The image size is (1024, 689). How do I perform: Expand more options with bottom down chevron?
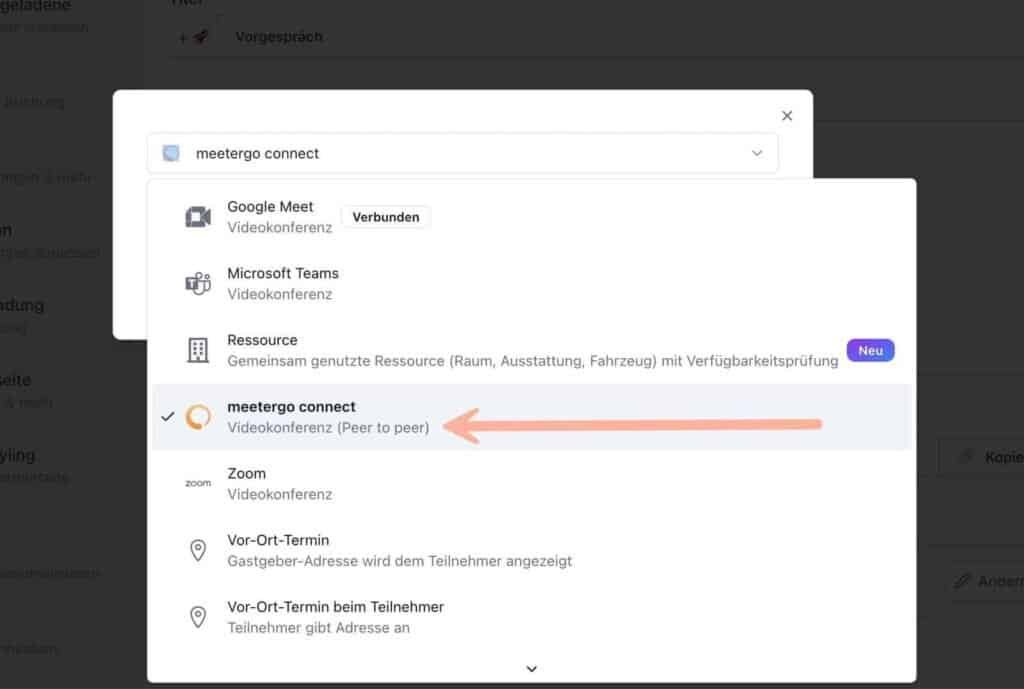coord(531,669)
